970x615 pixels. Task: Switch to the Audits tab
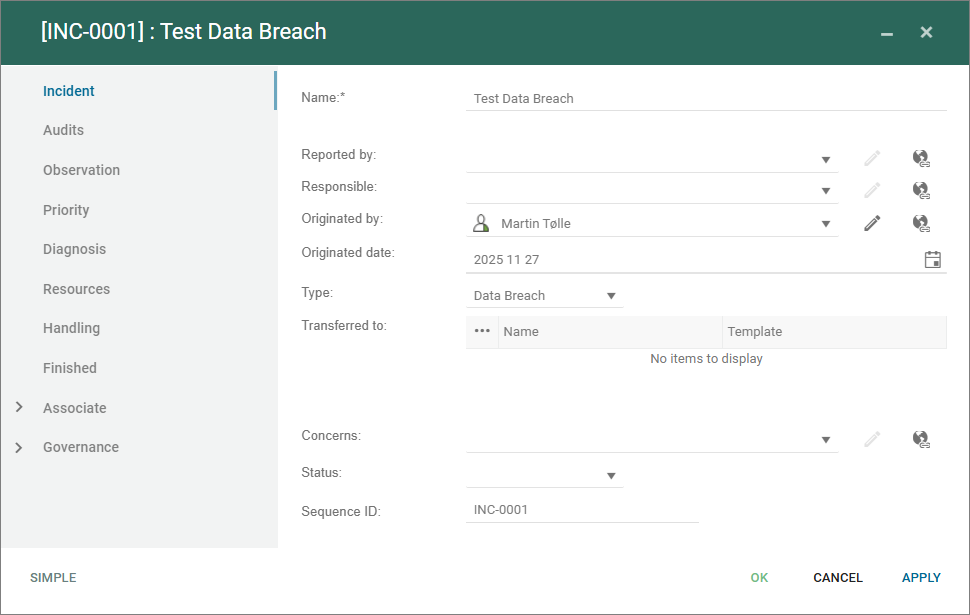(x=63, y=130)
